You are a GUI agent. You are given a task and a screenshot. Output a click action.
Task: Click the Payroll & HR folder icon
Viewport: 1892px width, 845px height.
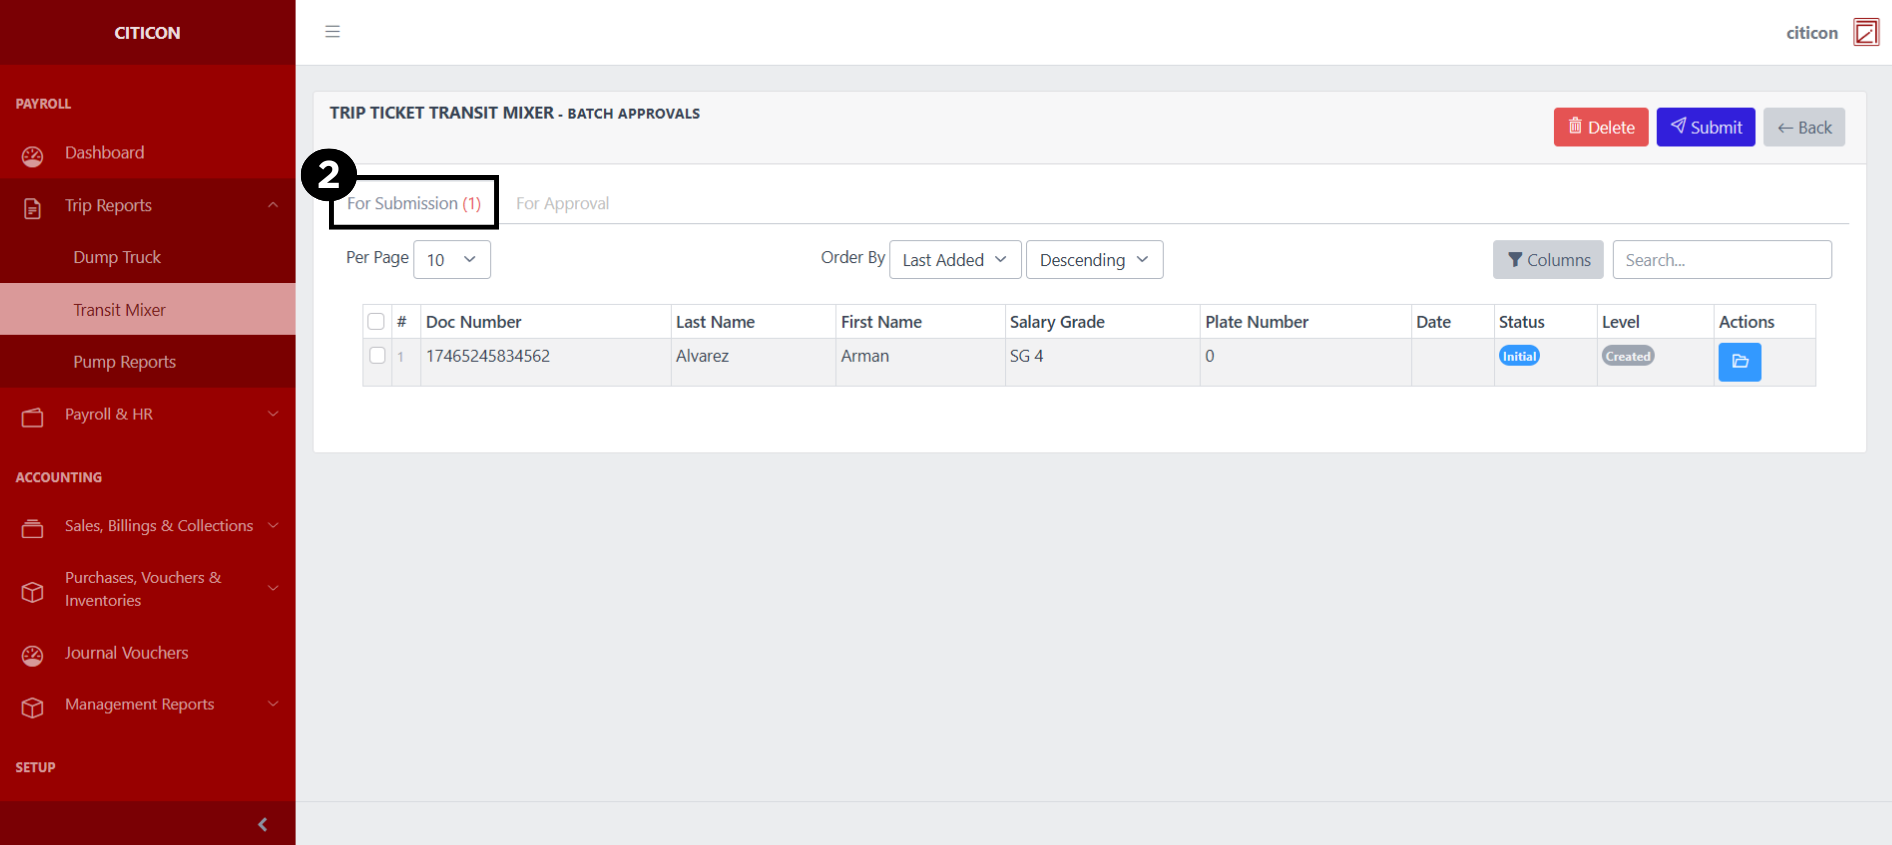point(33,417)
